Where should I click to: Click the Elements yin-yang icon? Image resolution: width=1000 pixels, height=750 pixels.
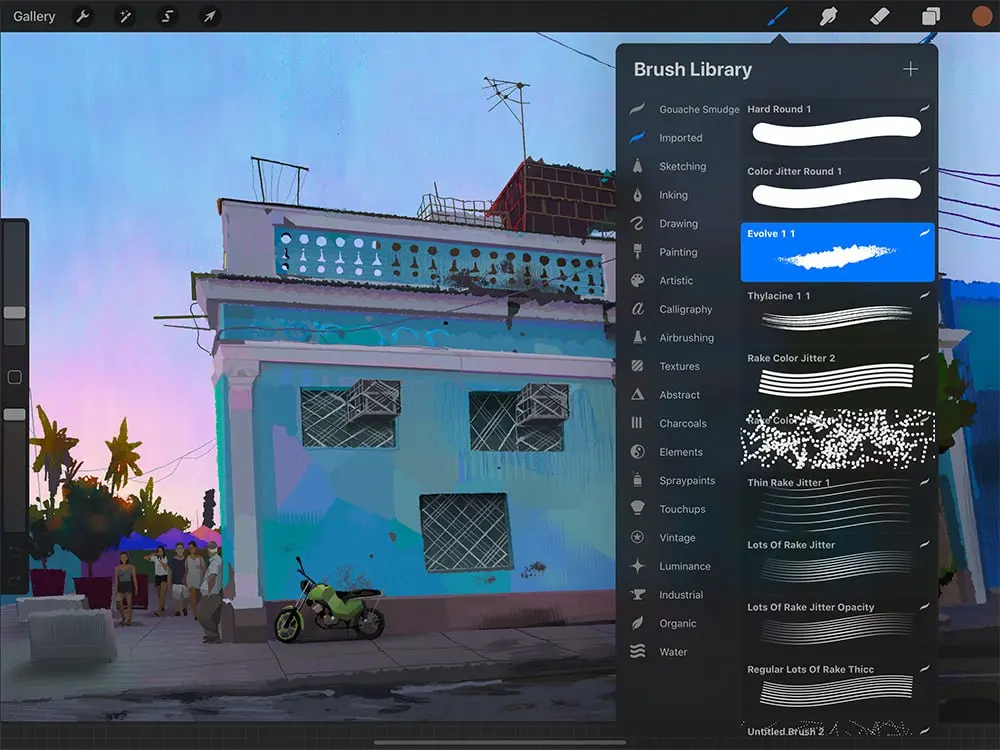(637, 452)
